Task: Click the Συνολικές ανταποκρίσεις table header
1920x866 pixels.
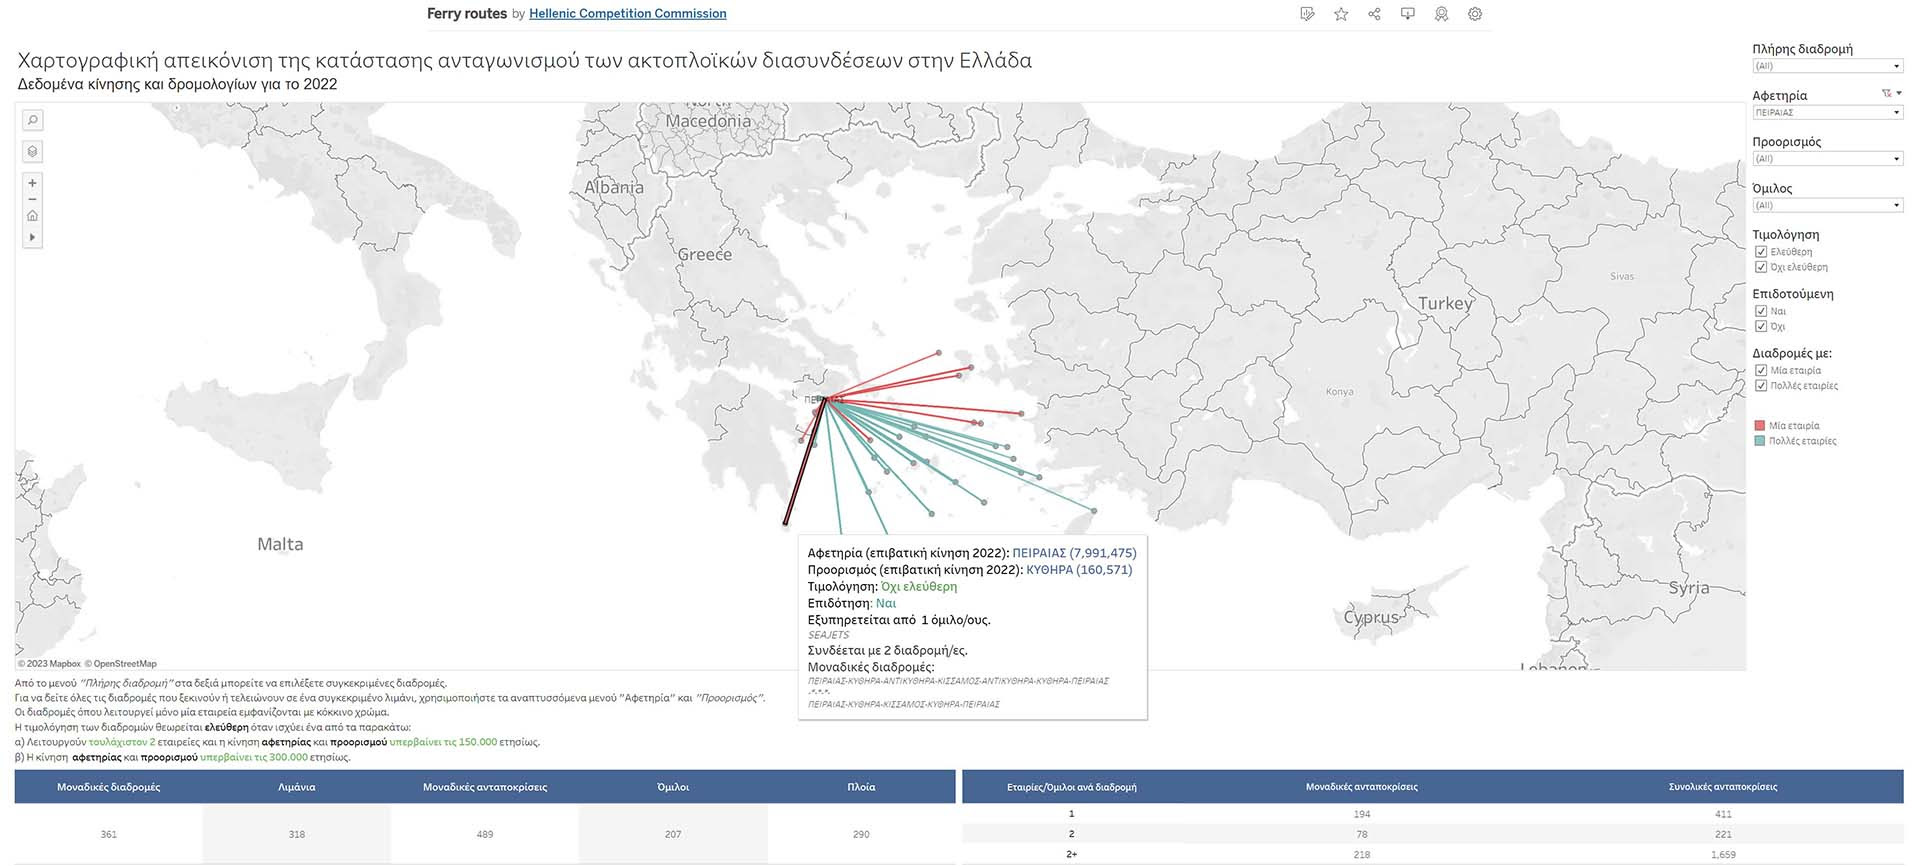Action: pos(1722,787)
